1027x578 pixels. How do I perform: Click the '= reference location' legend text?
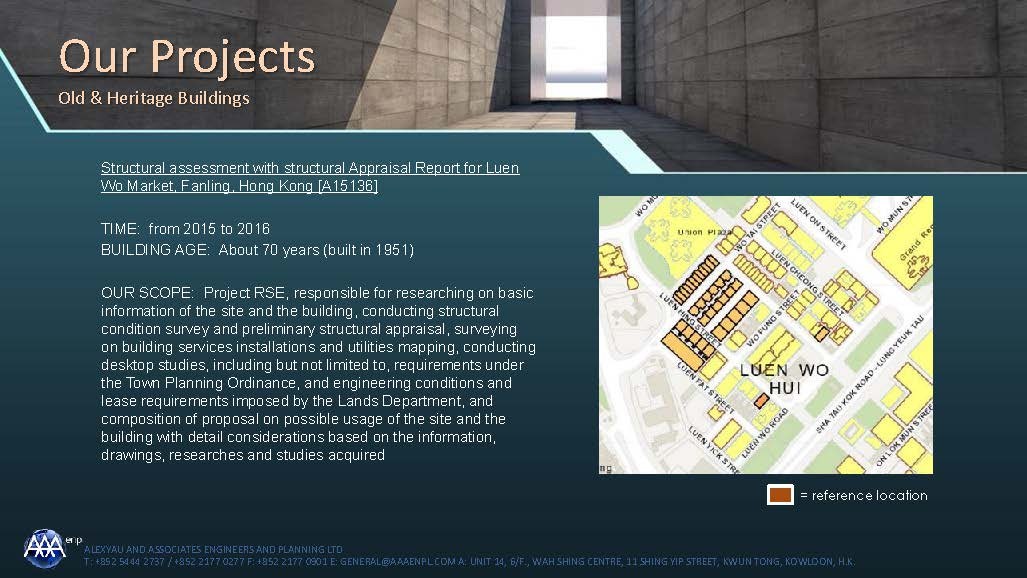pos(863,495)
